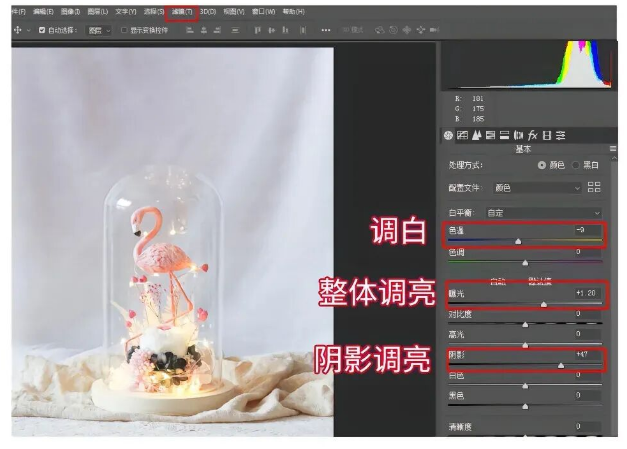Click the panel scrollbar up arrow

(614, 159)
